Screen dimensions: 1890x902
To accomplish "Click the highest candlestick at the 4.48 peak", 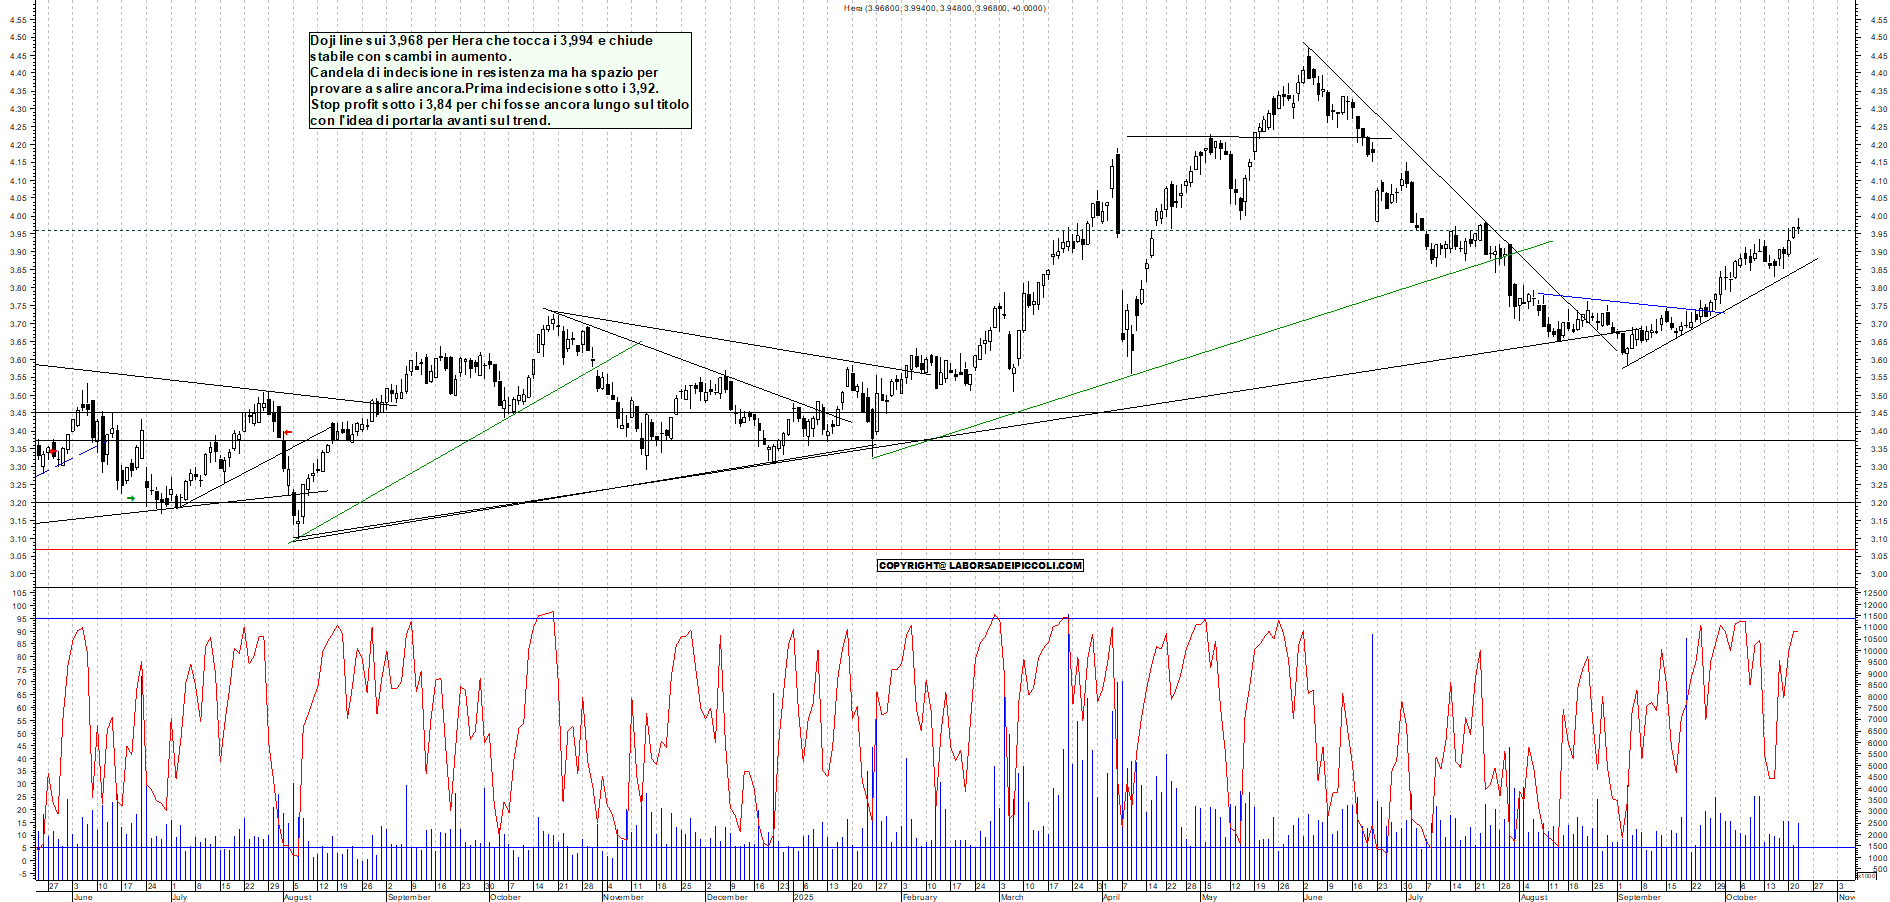I will click(x=1307, y=68).
